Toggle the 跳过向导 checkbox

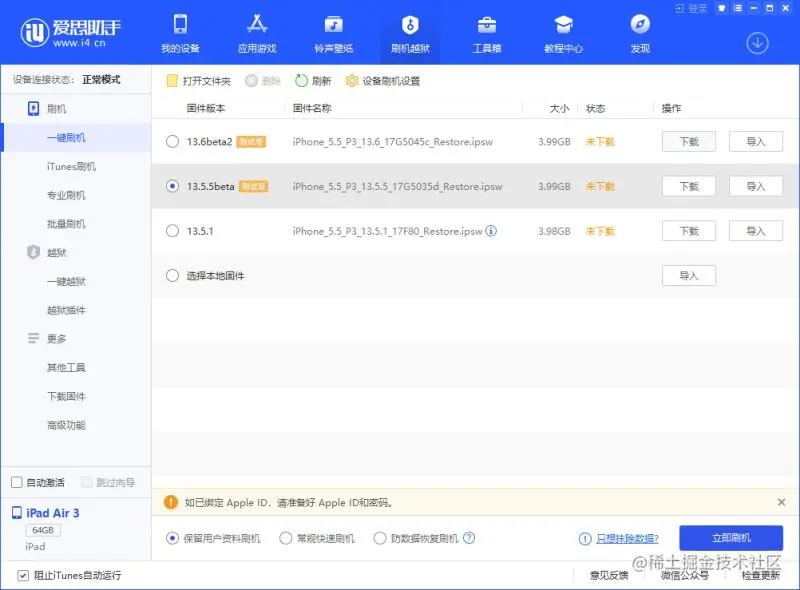tap(87, 482)
